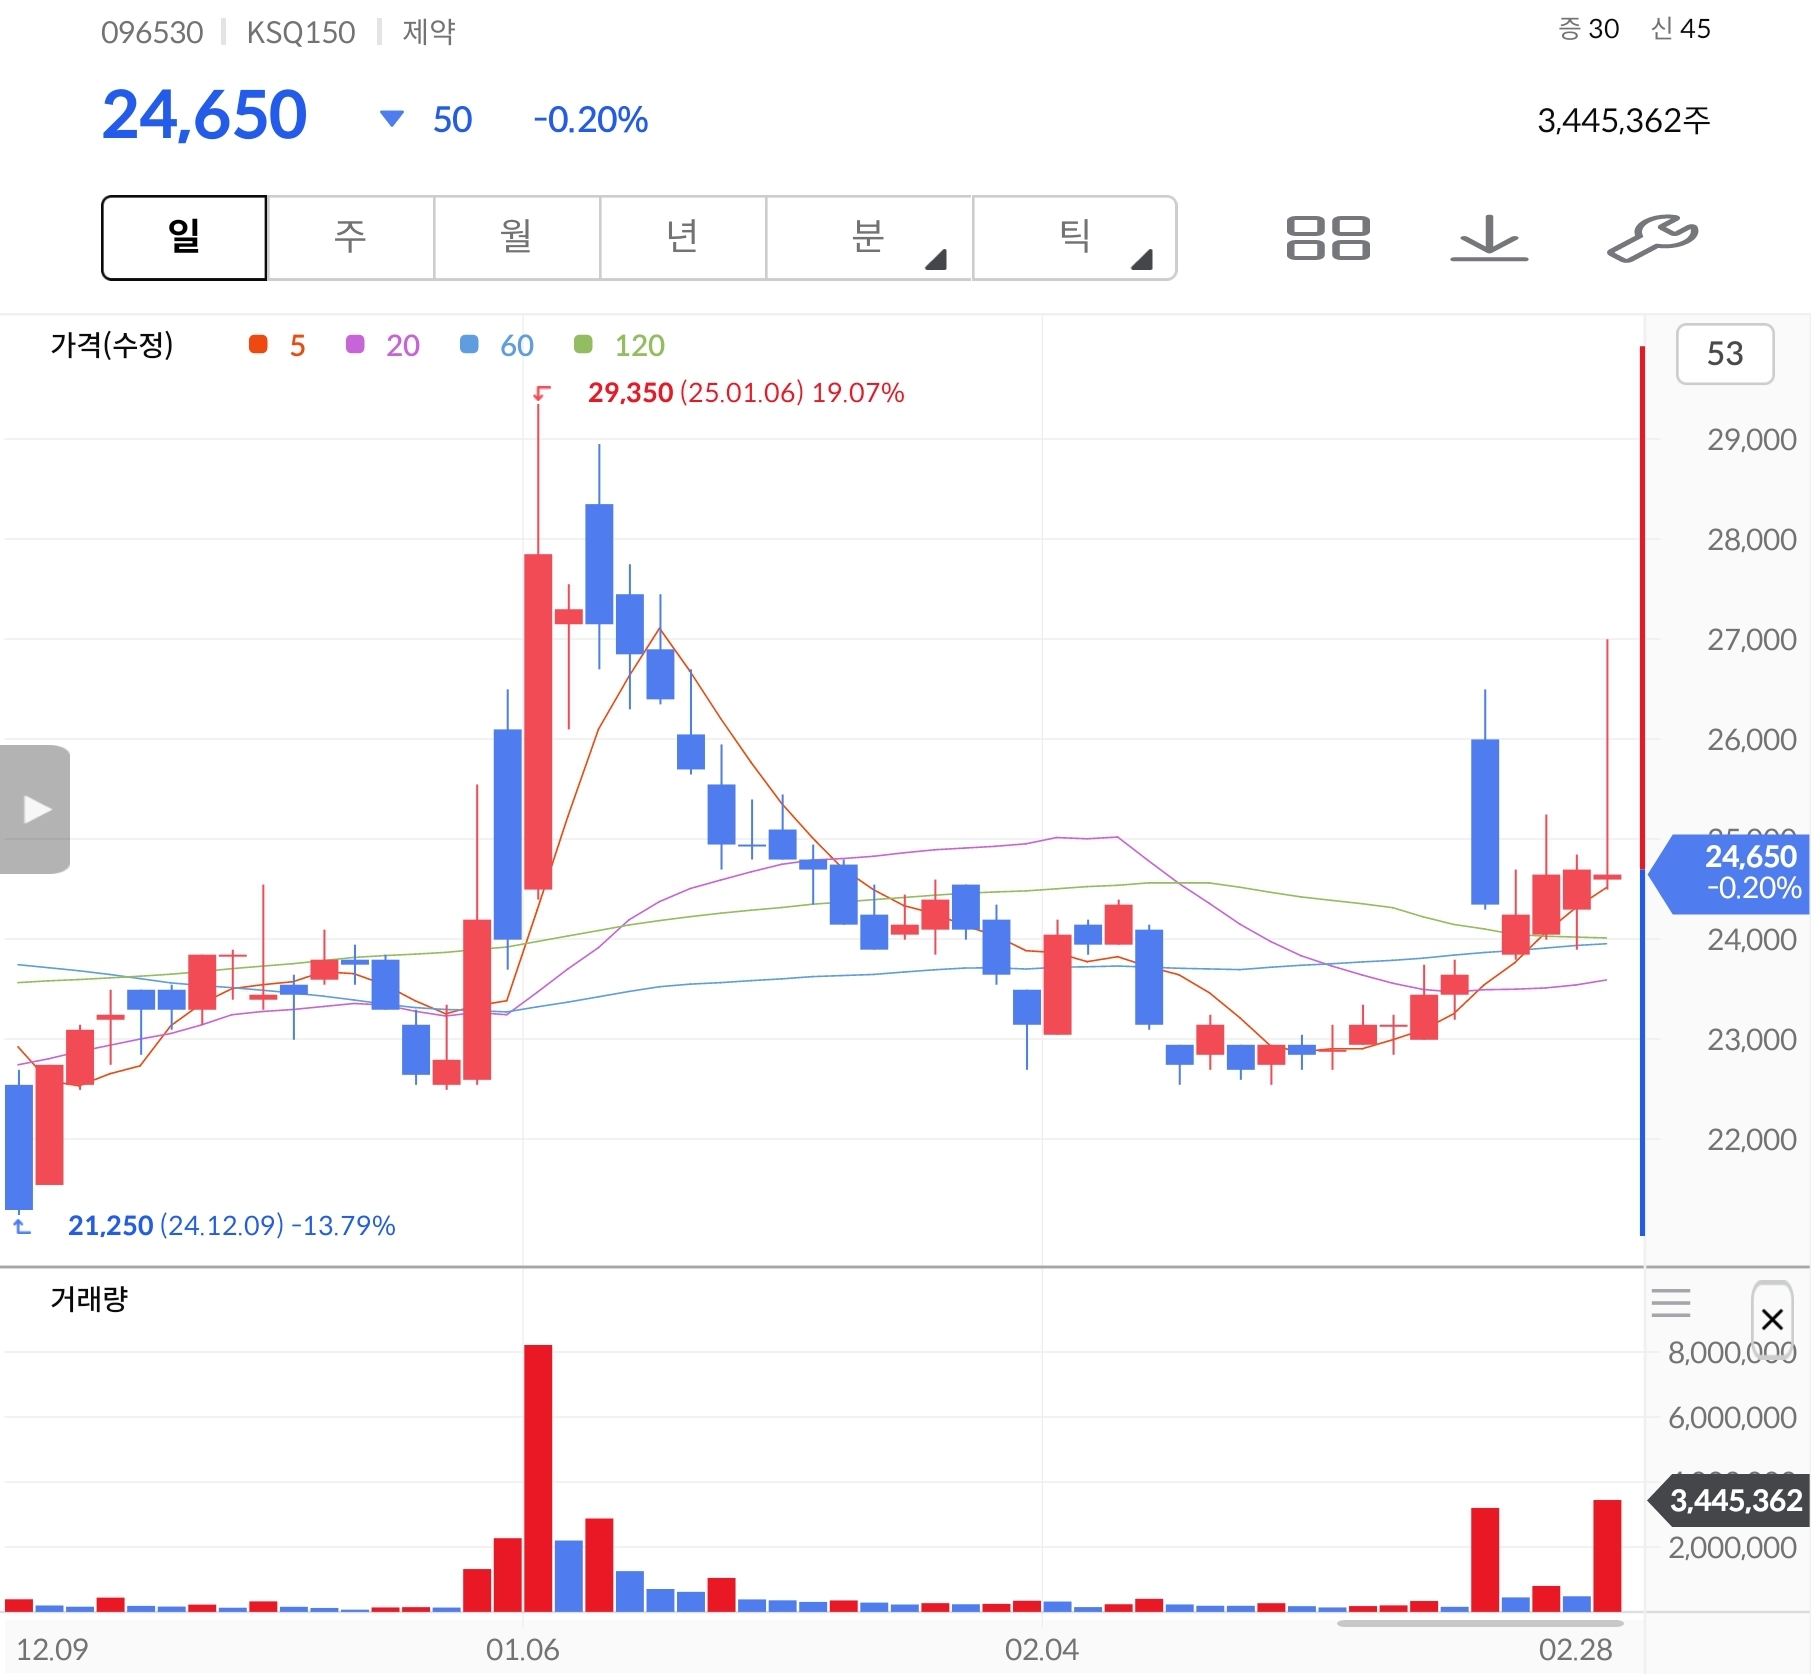Viewport: 1811px width, 1674px height.
Task: Click the 02.28 date axis label
Action: point(1576,1649)
